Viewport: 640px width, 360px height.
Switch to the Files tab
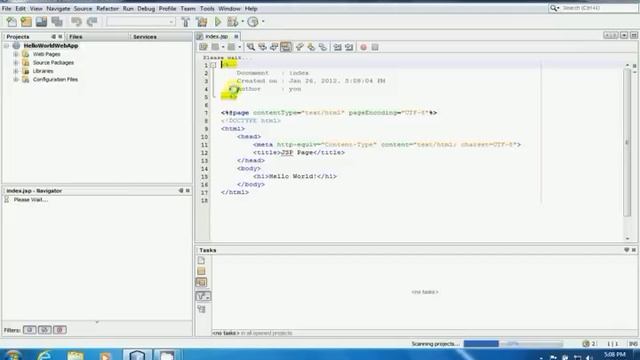76,37
